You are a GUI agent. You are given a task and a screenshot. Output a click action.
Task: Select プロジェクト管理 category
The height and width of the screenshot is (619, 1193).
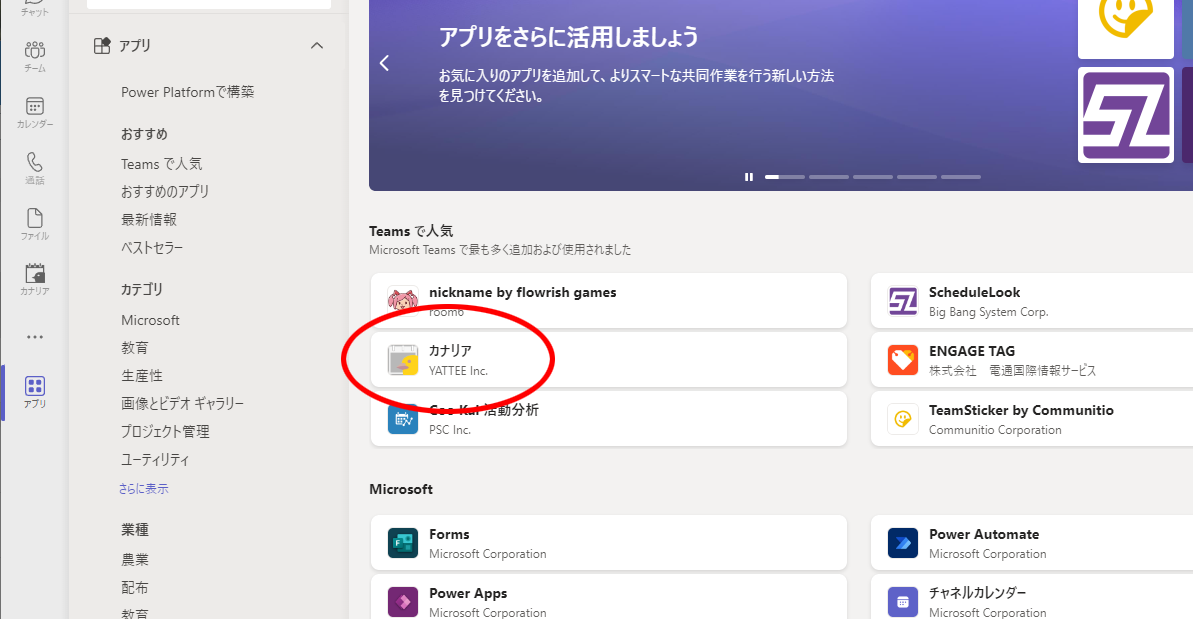pyautogui.click(x=165, y=432)
